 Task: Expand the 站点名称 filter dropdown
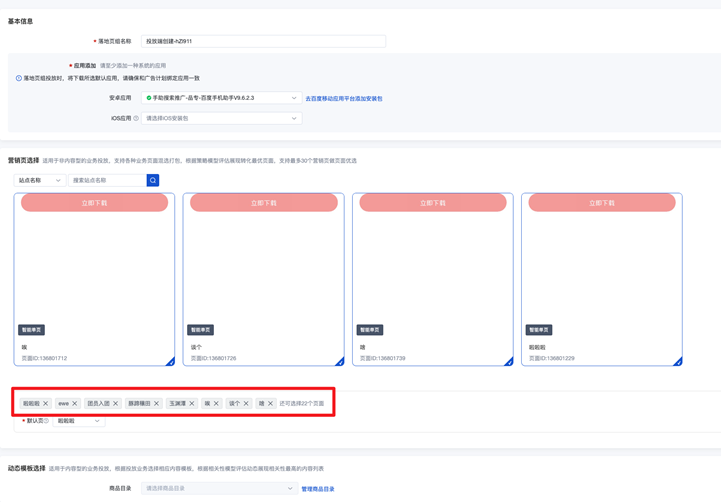[40, 180]
